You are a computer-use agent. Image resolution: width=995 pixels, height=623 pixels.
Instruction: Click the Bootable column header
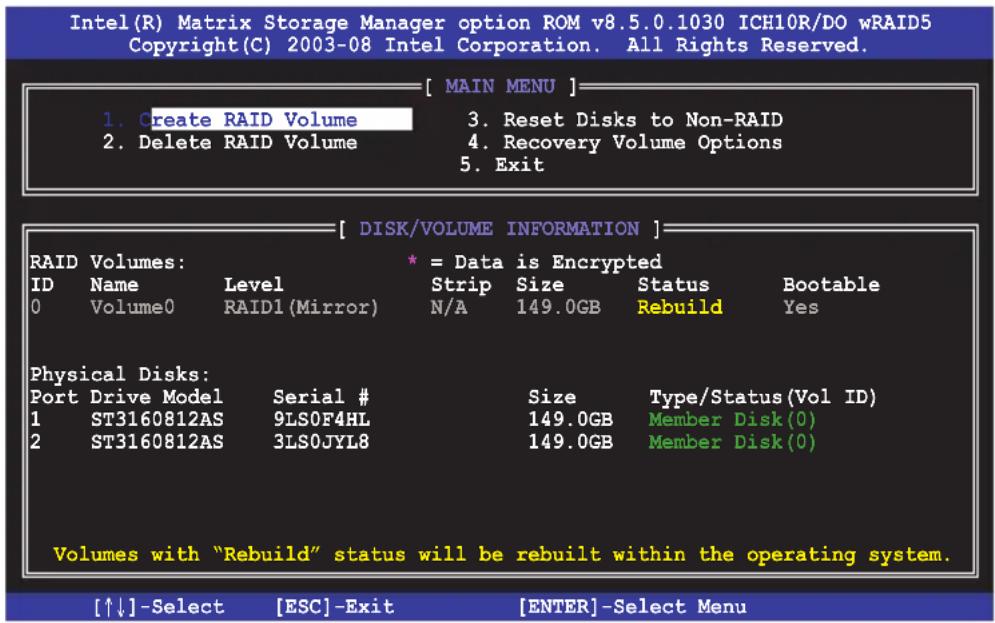tap(831, 285)
